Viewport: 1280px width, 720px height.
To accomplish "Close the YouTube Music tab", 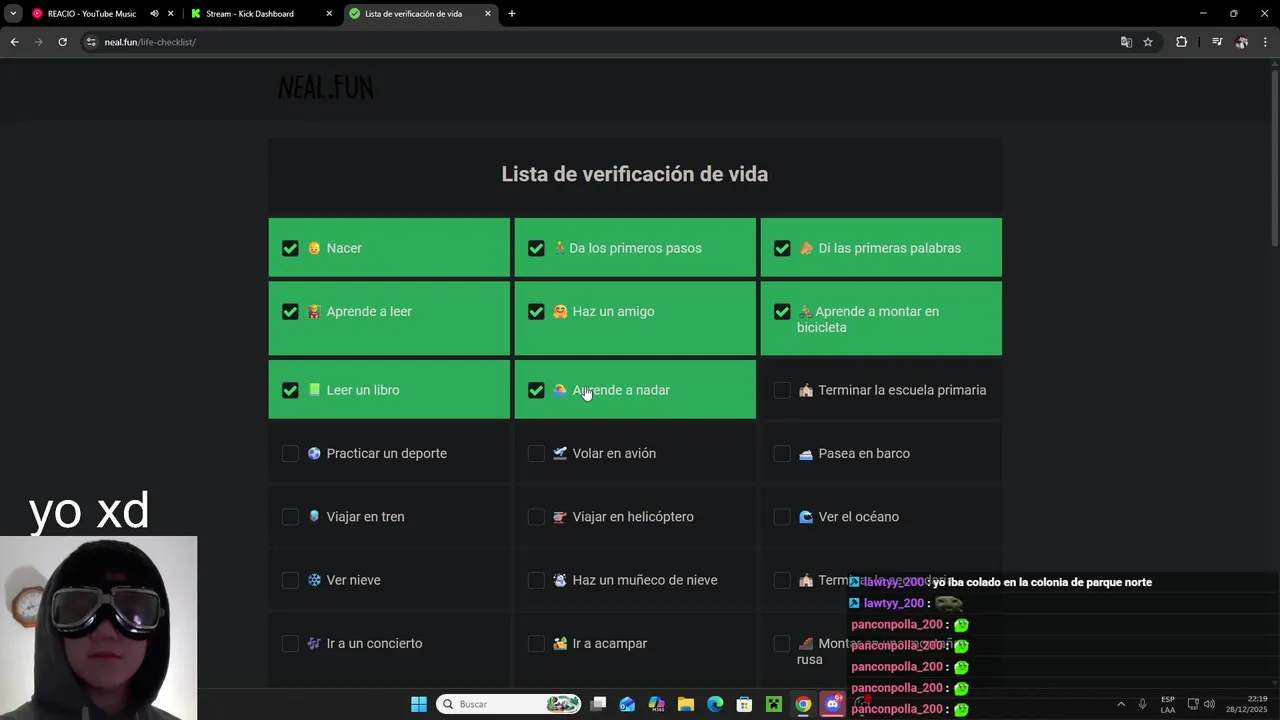I will (x=171, y=14).
